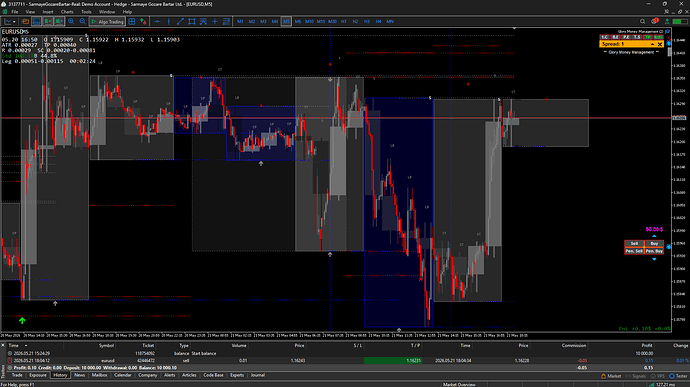
Task: Select the crosshair plus tool
Action: click(215, 21)
